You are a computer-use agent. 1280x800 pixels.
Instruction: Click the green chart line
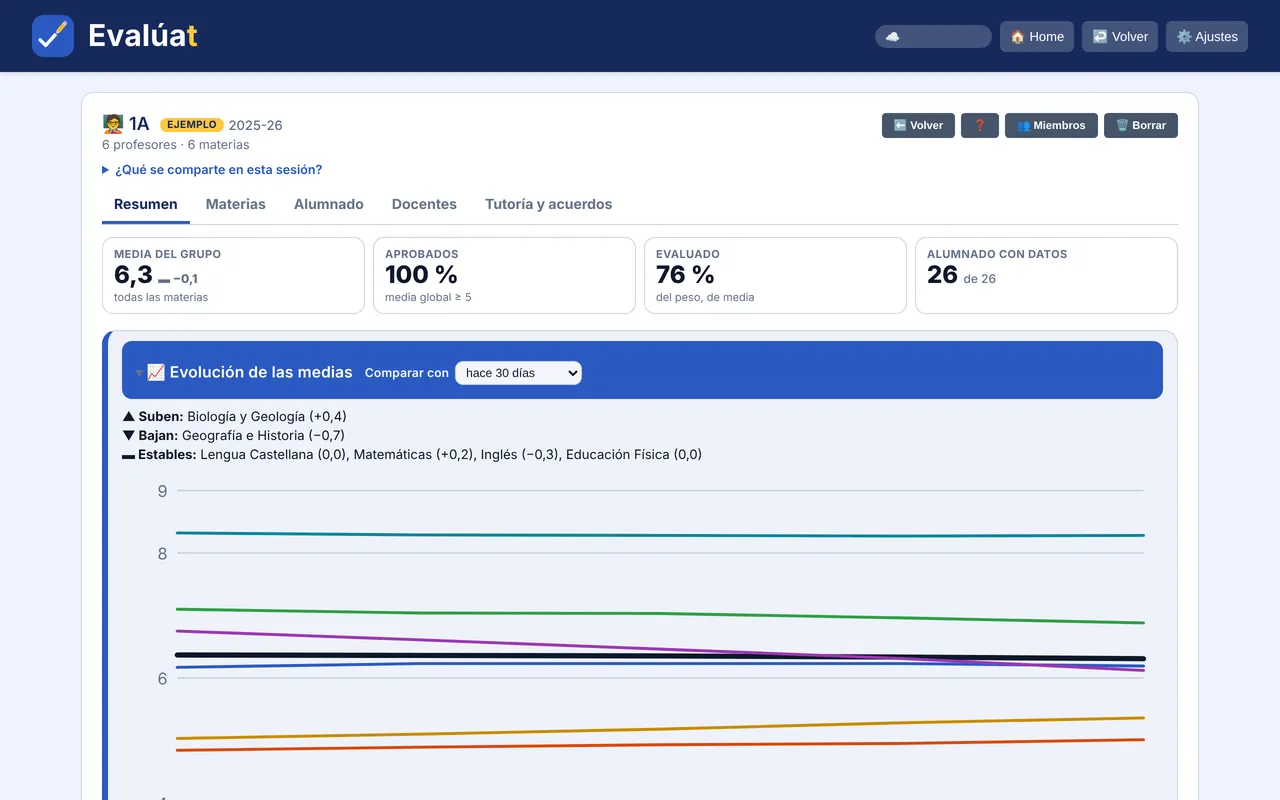pos(660,614)
